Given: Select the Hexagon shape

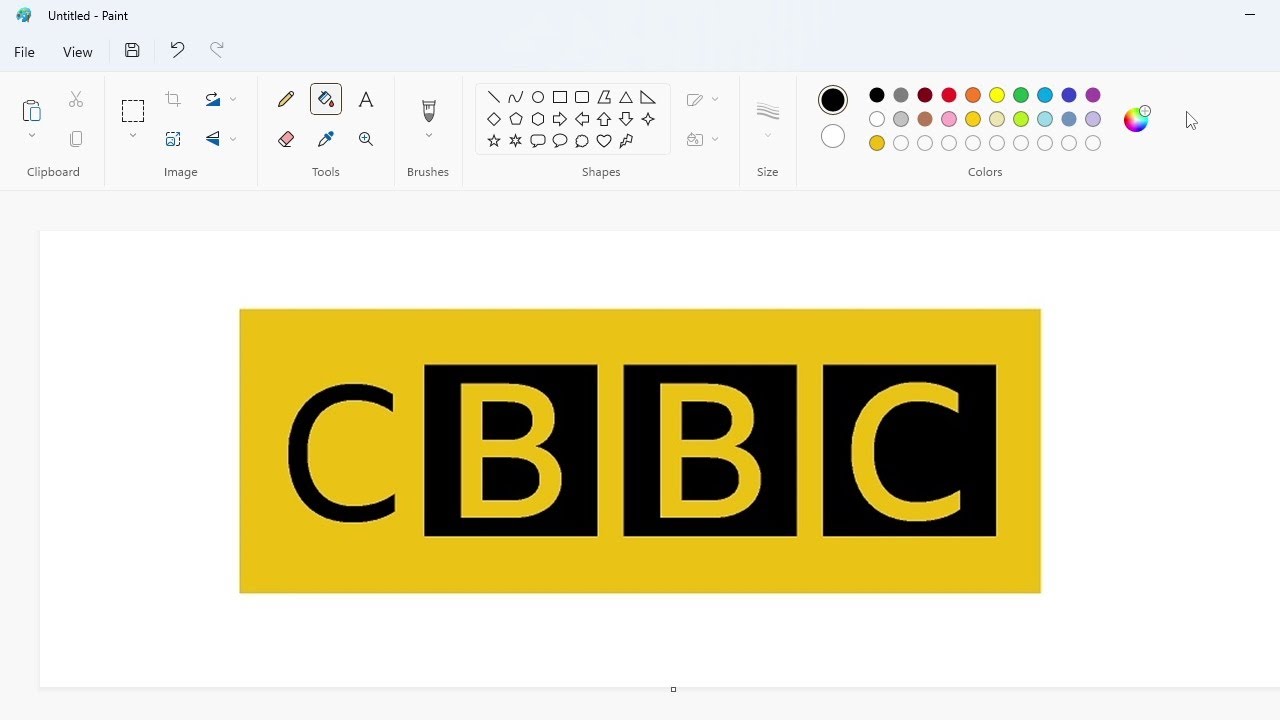Looking at the screenshot, I should click(x=538, y=119).
